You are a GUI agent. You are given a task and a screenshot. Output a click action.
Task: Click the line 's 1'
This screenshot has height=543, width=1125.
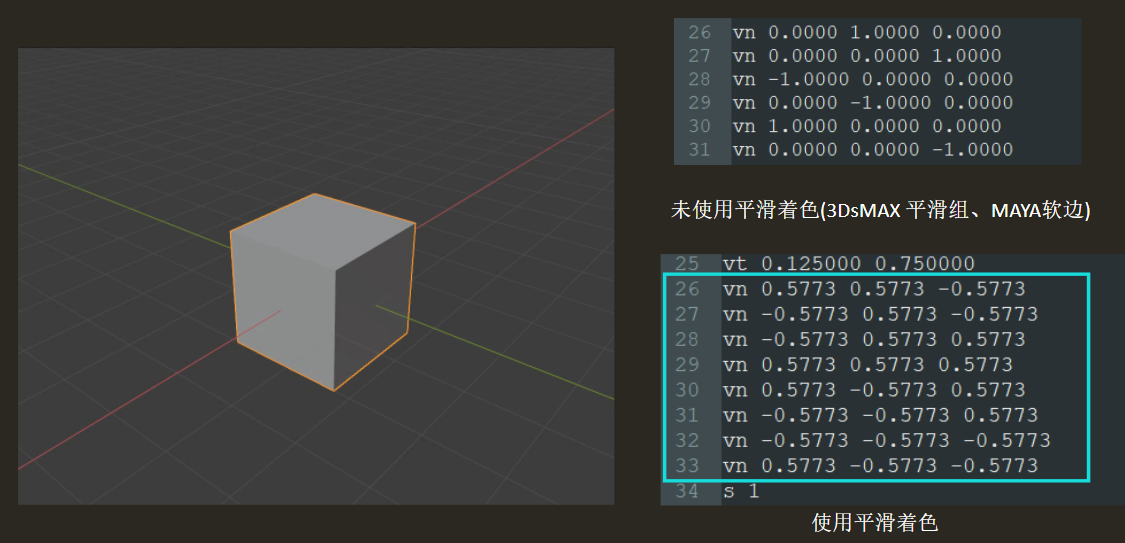pos(741,491)
